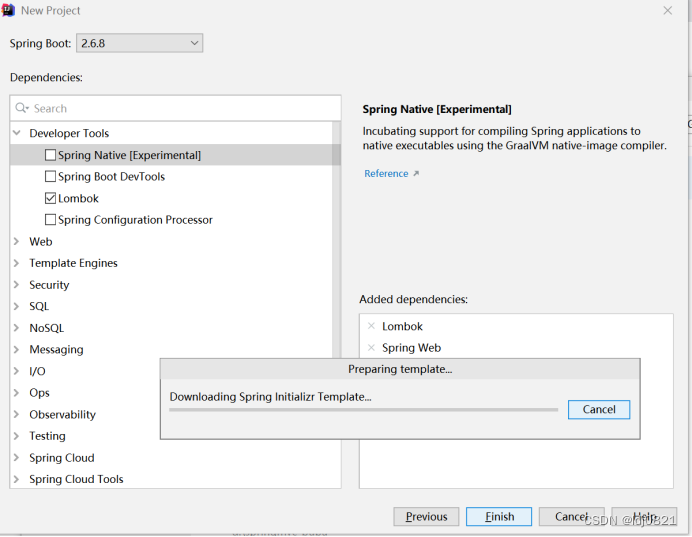Click the download progress bar

click(x=363, y=410)
